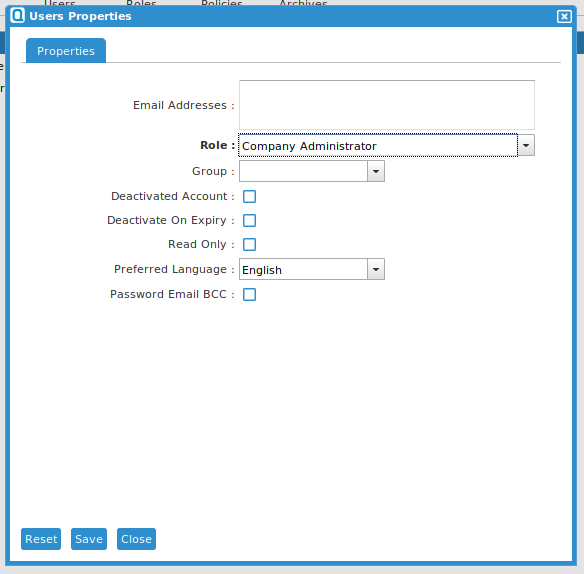Click the Email Addresses label
The height and width of the screenshot is (574, 584).
[184, 105]
